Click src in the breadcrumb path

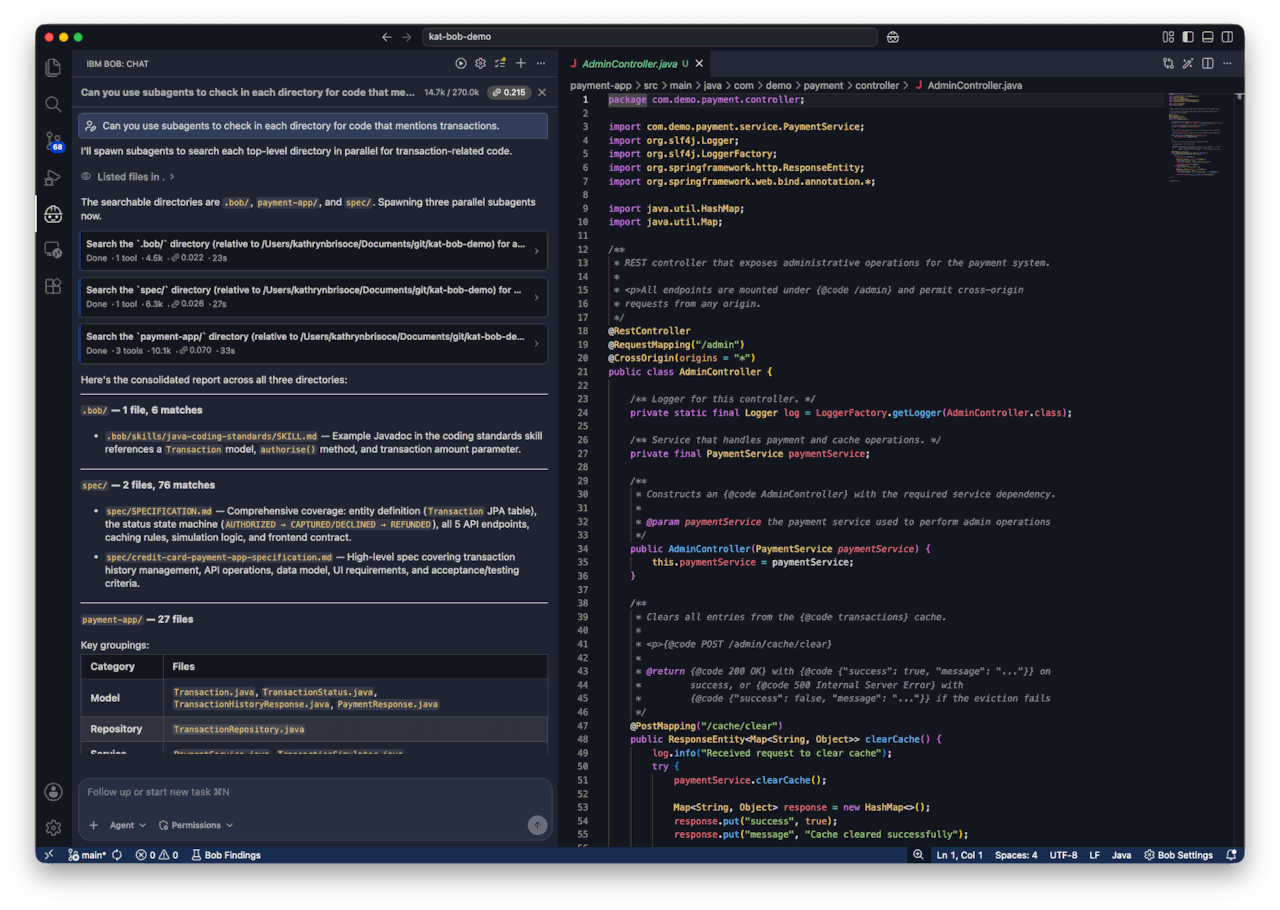[x=651, y=85]
